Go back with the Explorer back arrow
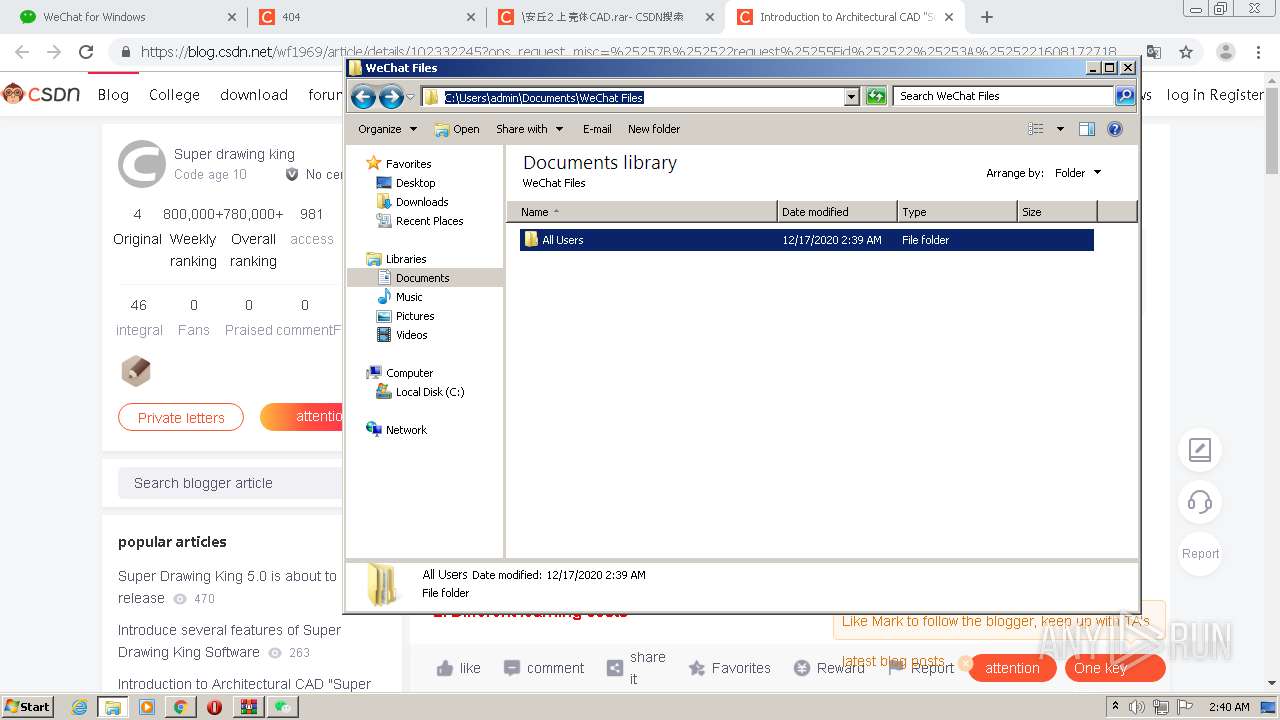The height and width of the screenshot is (720, 1280). pos(363,96)
